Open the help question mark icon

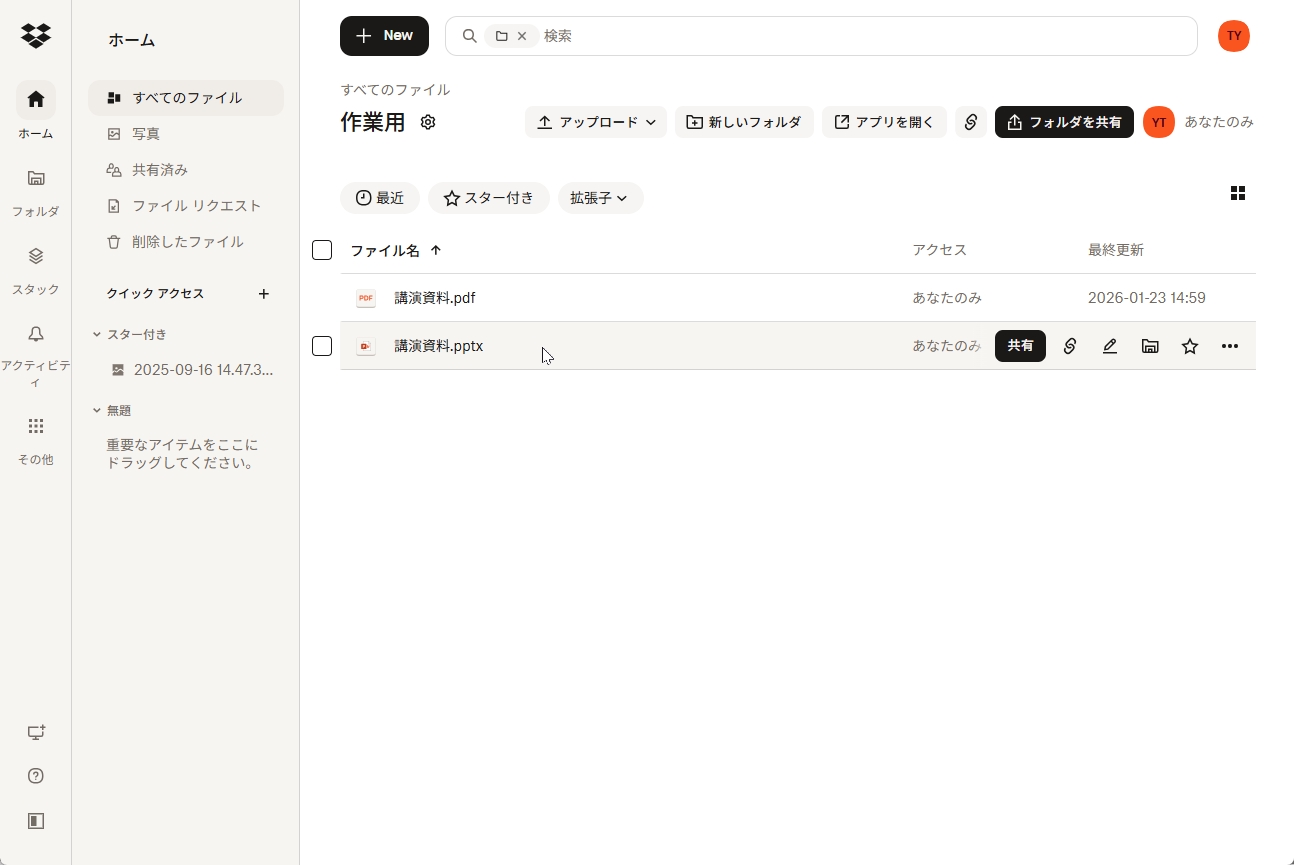[x=36, y=776]
